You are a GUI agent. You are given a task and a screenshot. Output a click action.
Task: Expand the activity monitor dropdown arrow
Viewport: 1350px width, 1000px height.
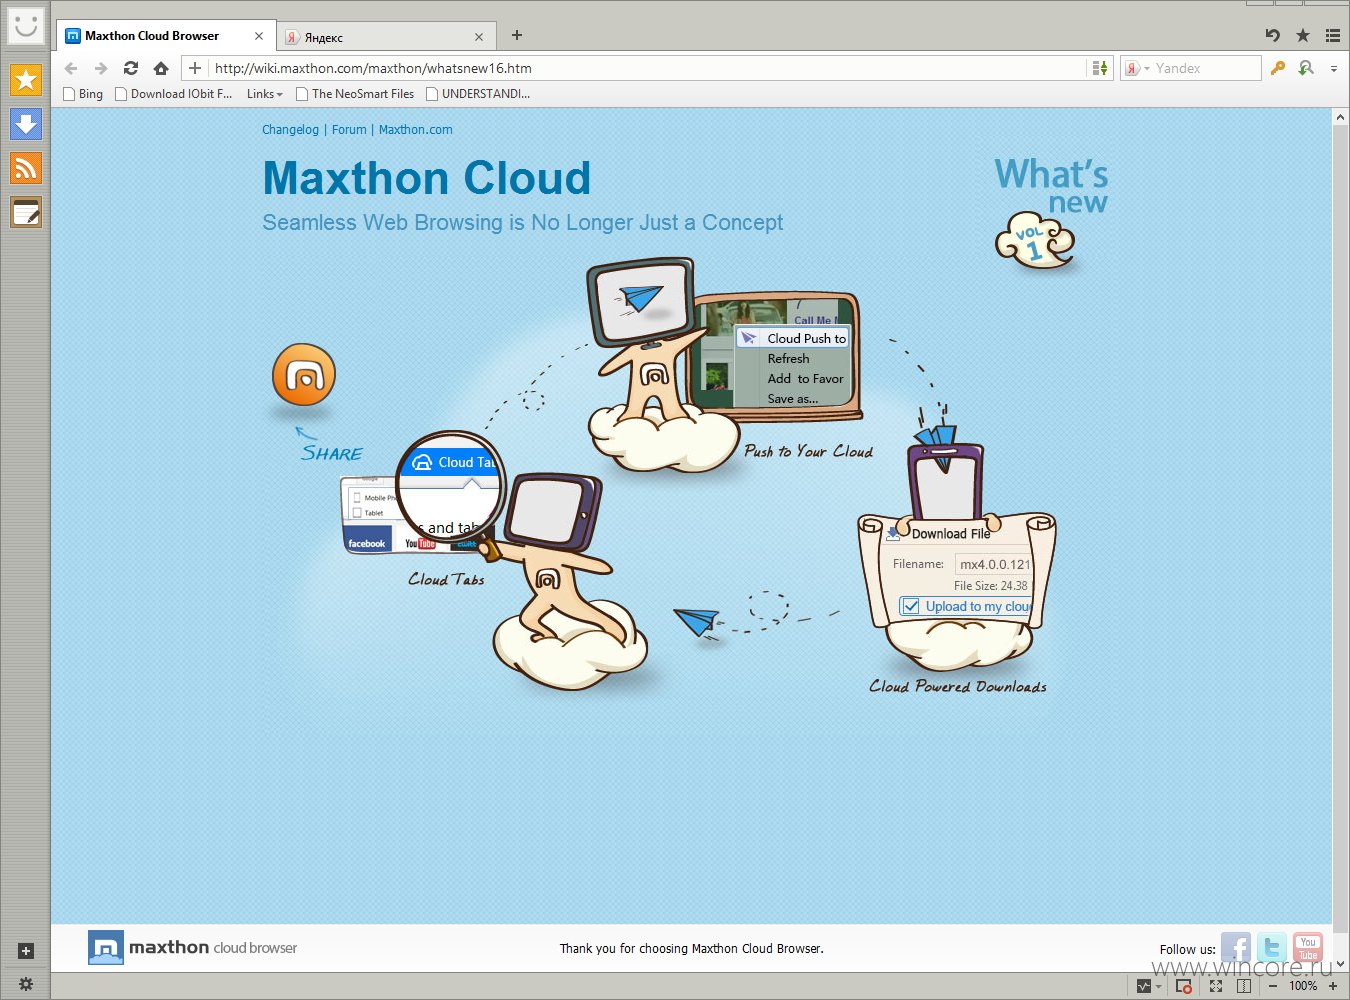(x=1159, y=986)
